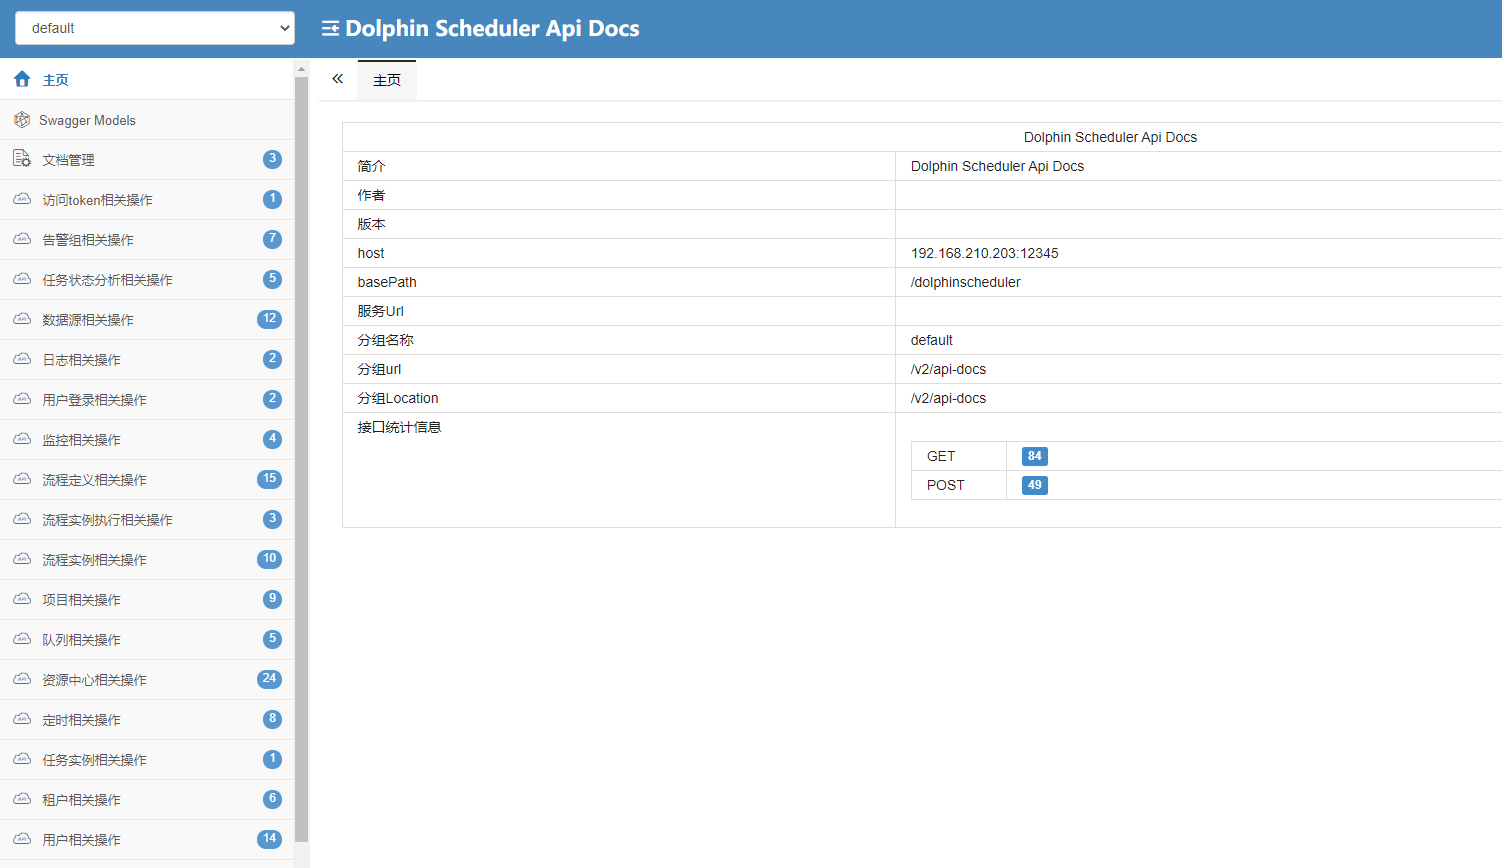Click the cloud icon next to 告警组相关操作
Screen dimensions: 1502x868
(x=21, y=239)
